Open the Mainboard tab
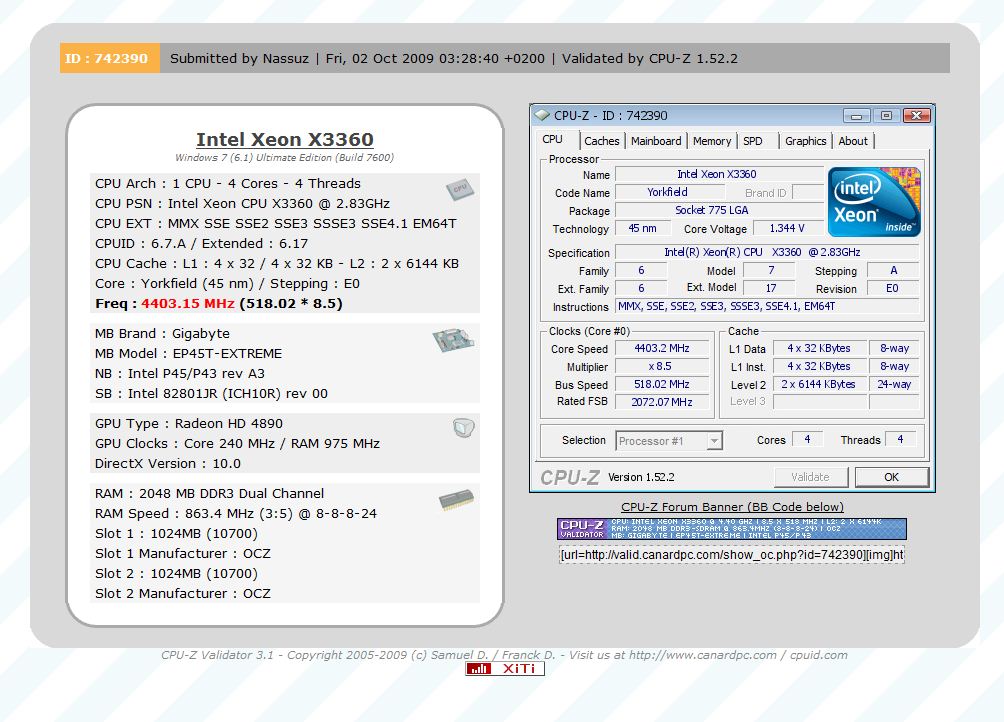The width and height of the screenshot is (1004, 722). (656, 141)
